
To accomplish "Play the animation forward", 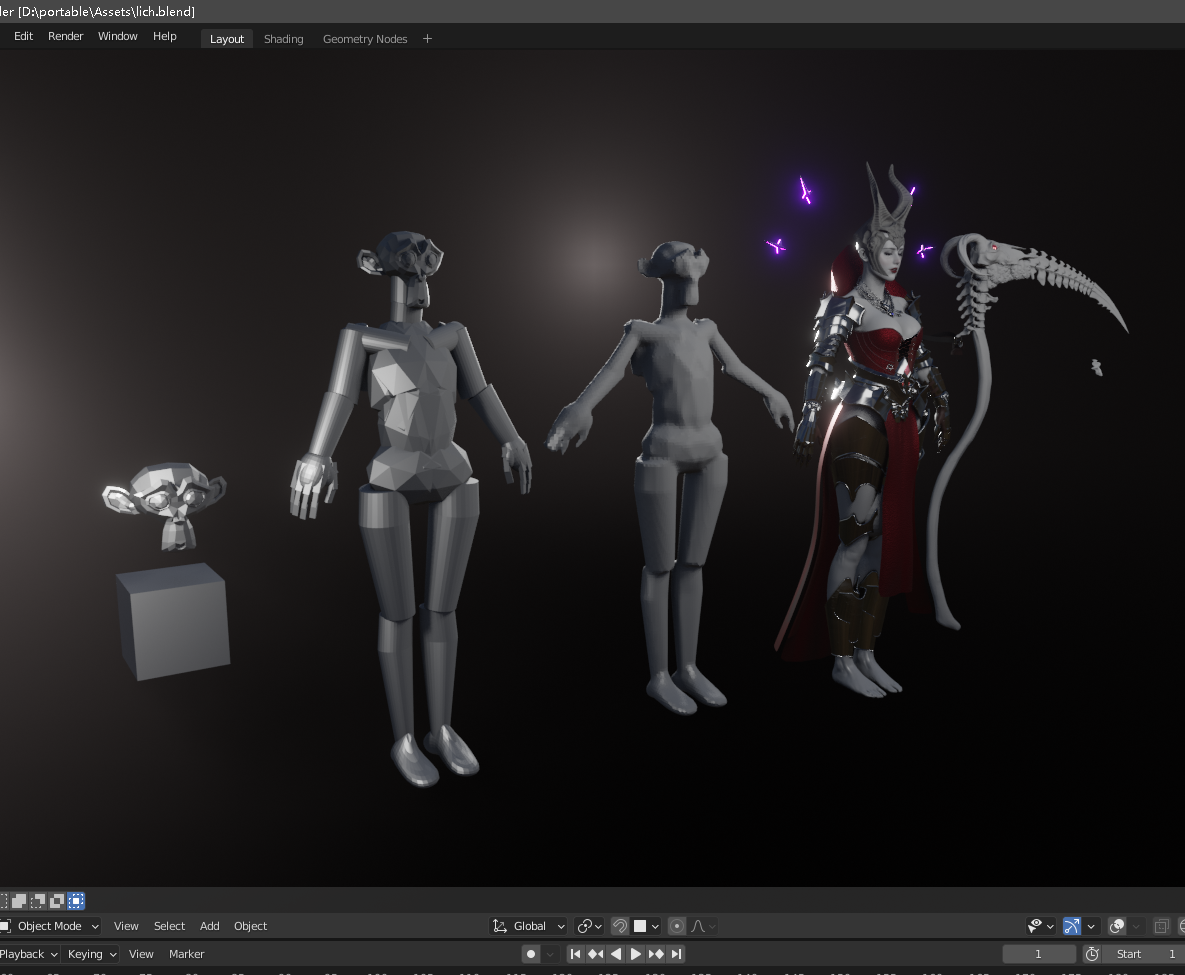I will [x=636, y=954].
